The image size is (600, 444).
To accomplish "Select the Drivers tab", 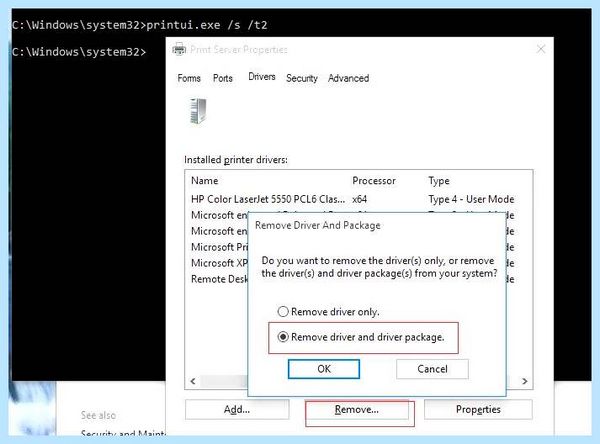I will 262,77.
